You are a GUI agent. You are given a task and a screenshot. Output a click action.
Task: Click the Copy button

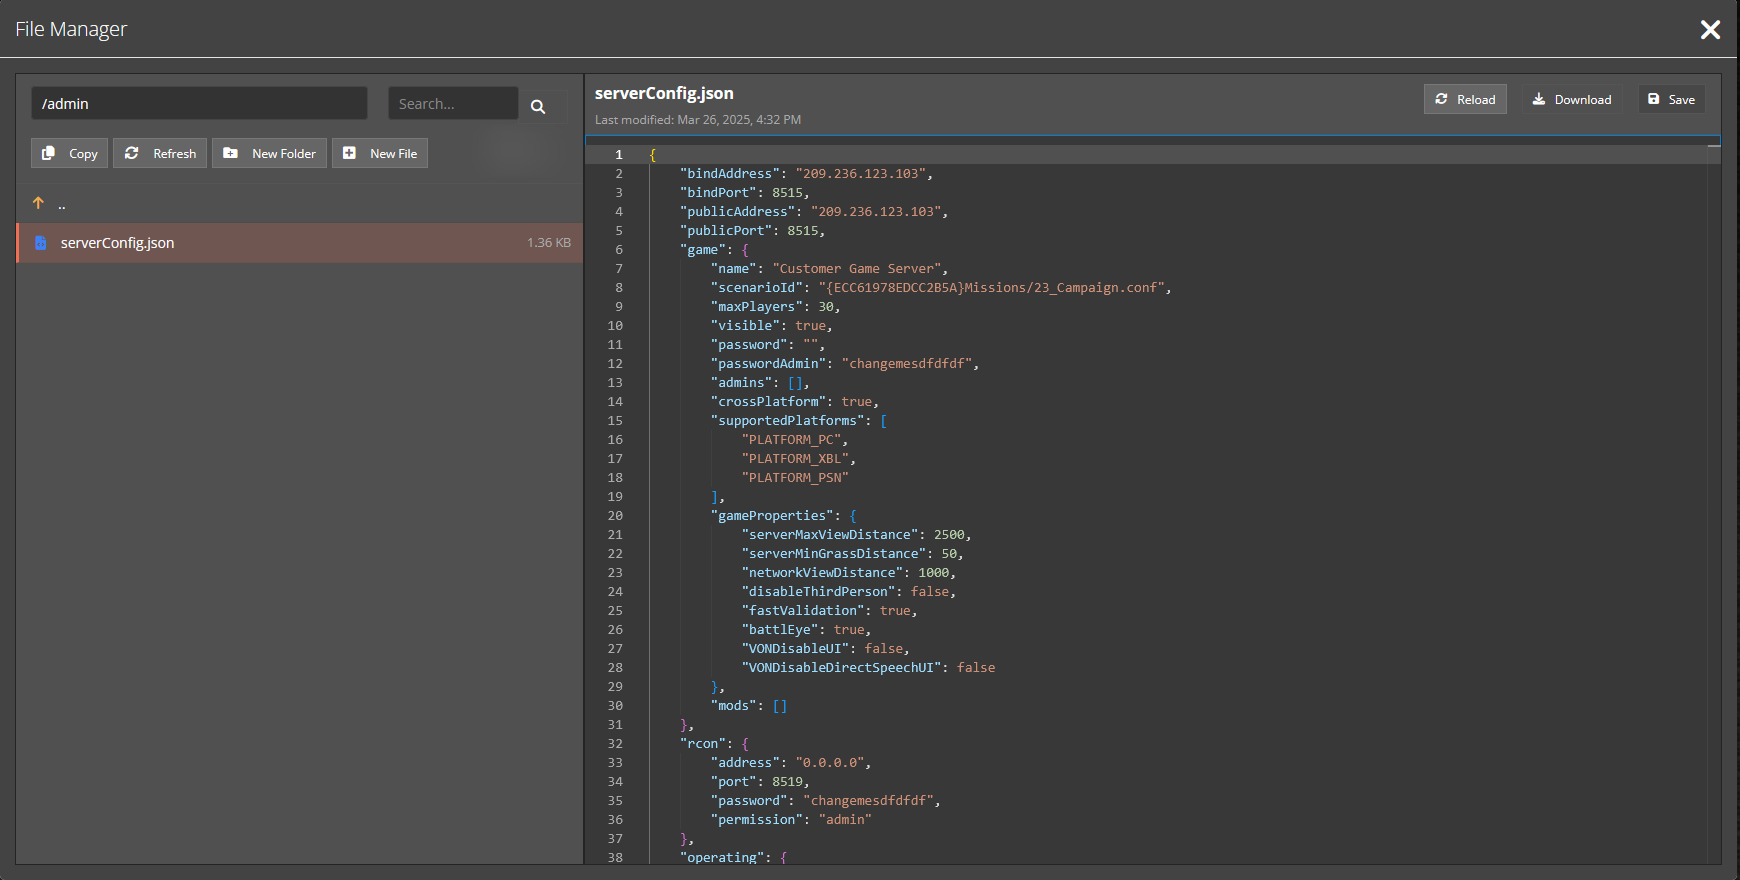(69, 153)
